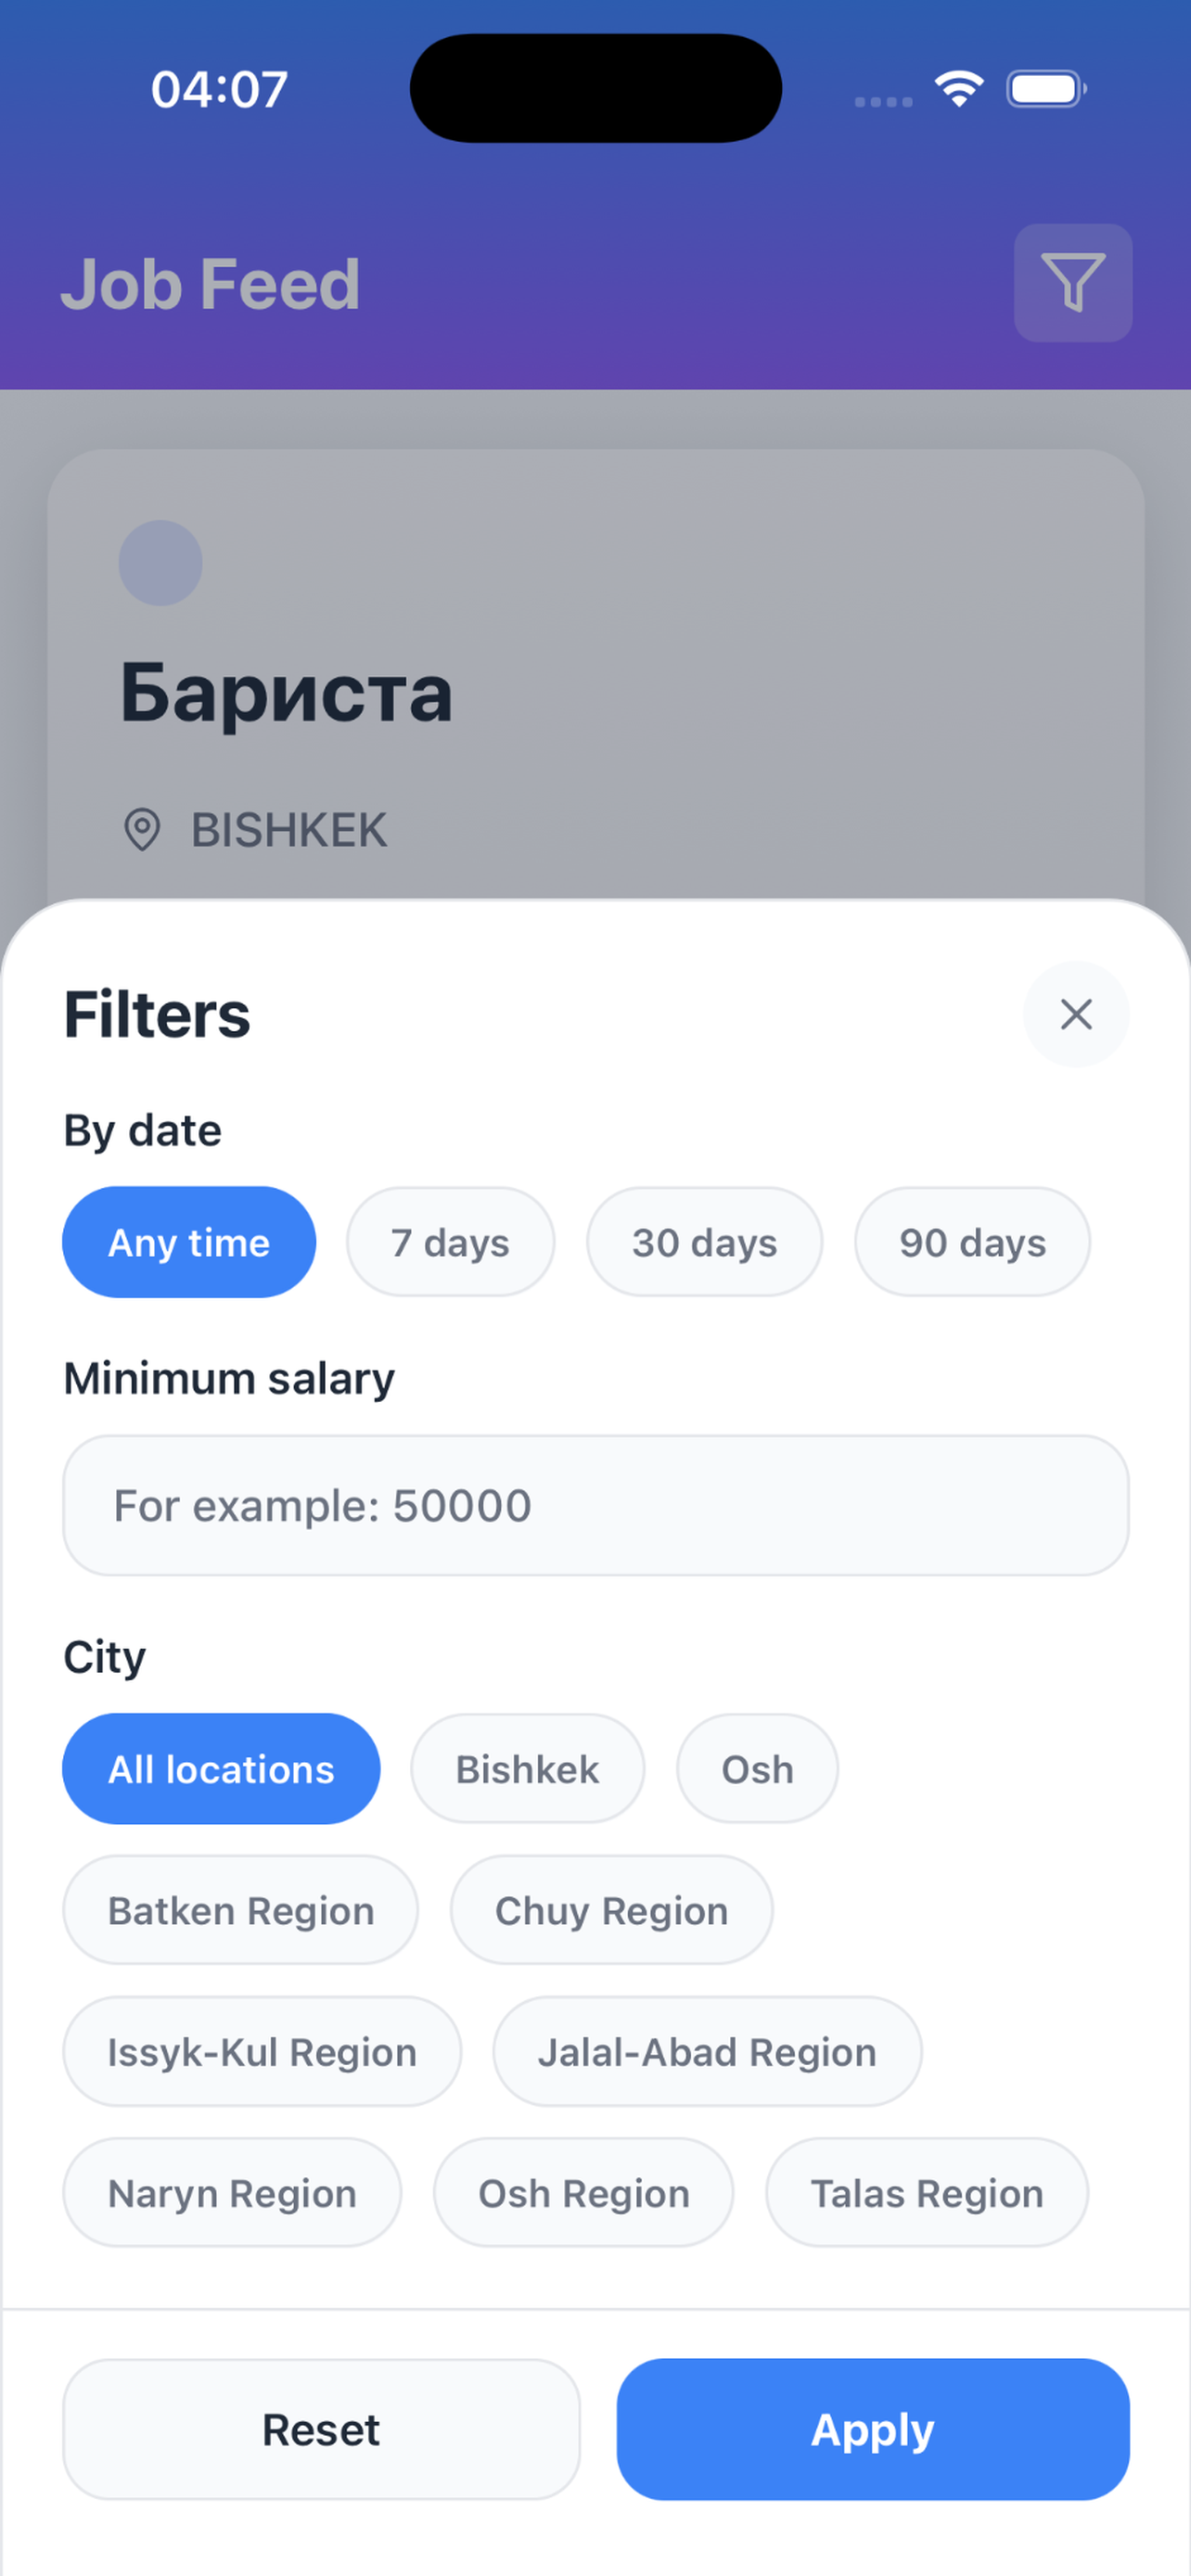Choose the 7 days date filter
The height and width of the screenshot is (2576, 1191).
click(x=450, y=1242)
